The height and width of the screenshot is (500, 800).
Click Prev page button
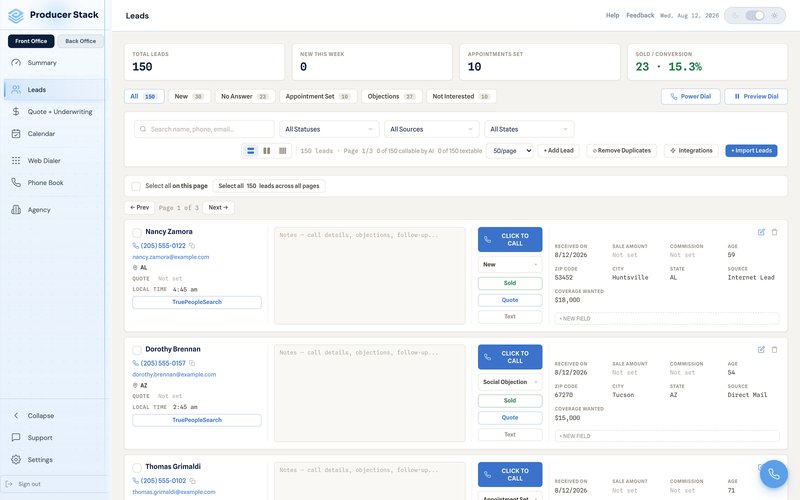pos(139,208)
